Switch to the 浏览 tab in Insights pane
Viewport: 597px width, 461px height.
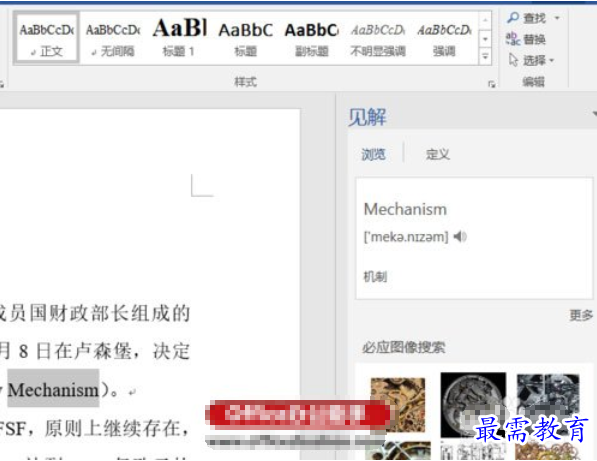(373, 155)
